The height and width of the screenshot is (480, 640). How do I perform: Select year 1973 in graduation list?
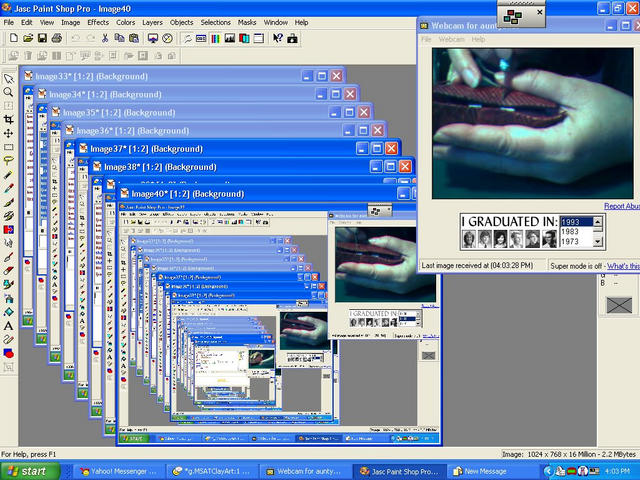576,241
